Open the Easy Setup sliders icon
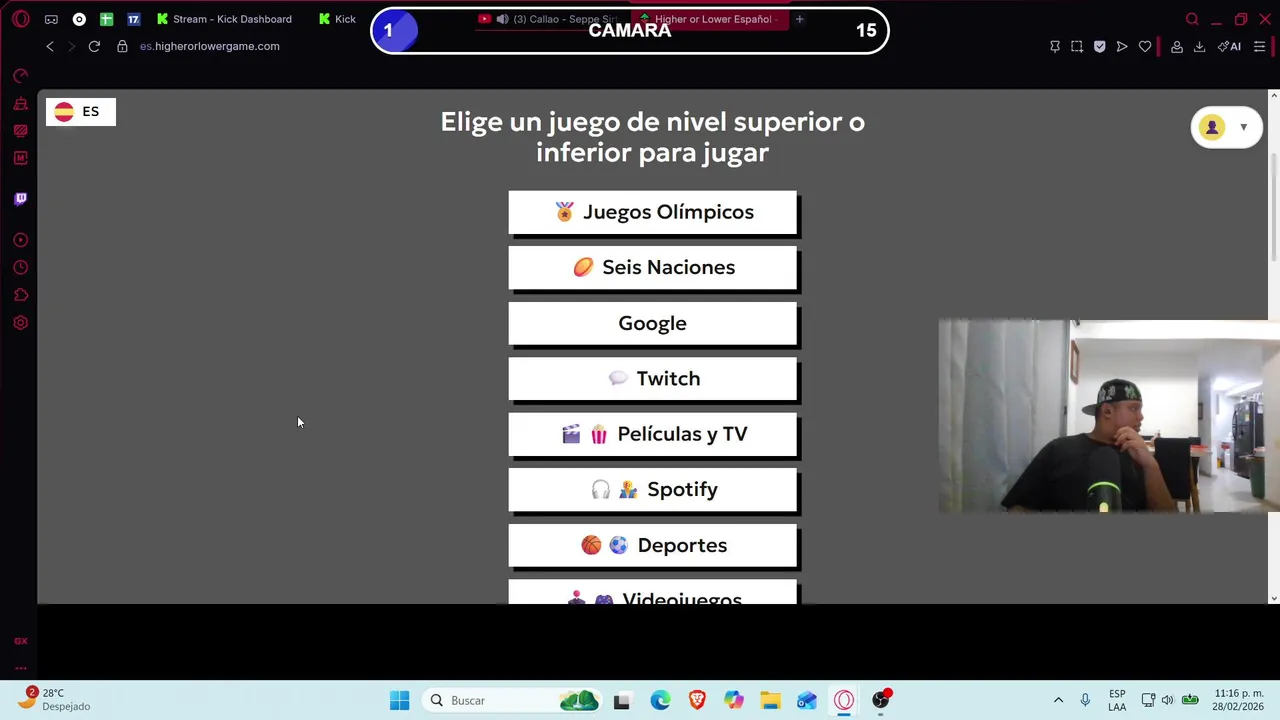Screen dimensions: 1280x720 point(1260,46)
